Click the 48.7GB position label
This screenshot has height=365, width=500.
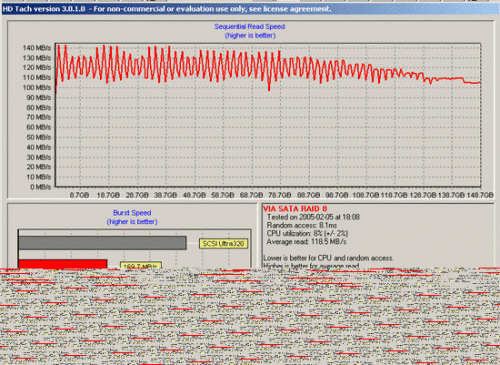[x=194, y=195]
